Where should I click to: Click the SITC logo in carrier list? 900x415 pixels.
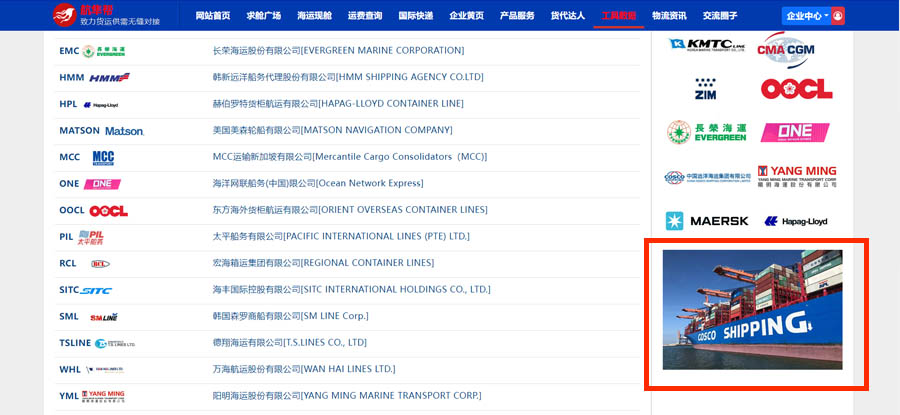tap(97, 290)
